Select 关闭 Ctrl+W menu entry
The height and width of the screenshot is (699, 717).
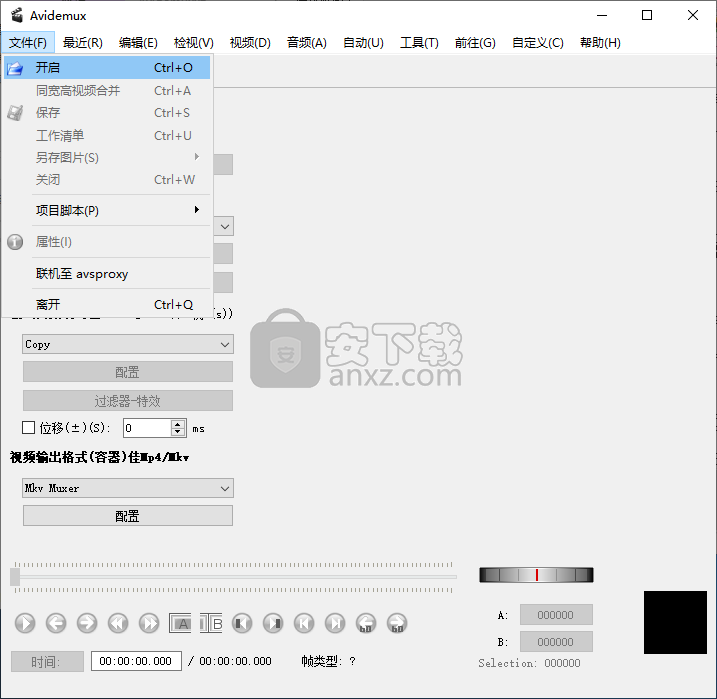coord(107,180)
